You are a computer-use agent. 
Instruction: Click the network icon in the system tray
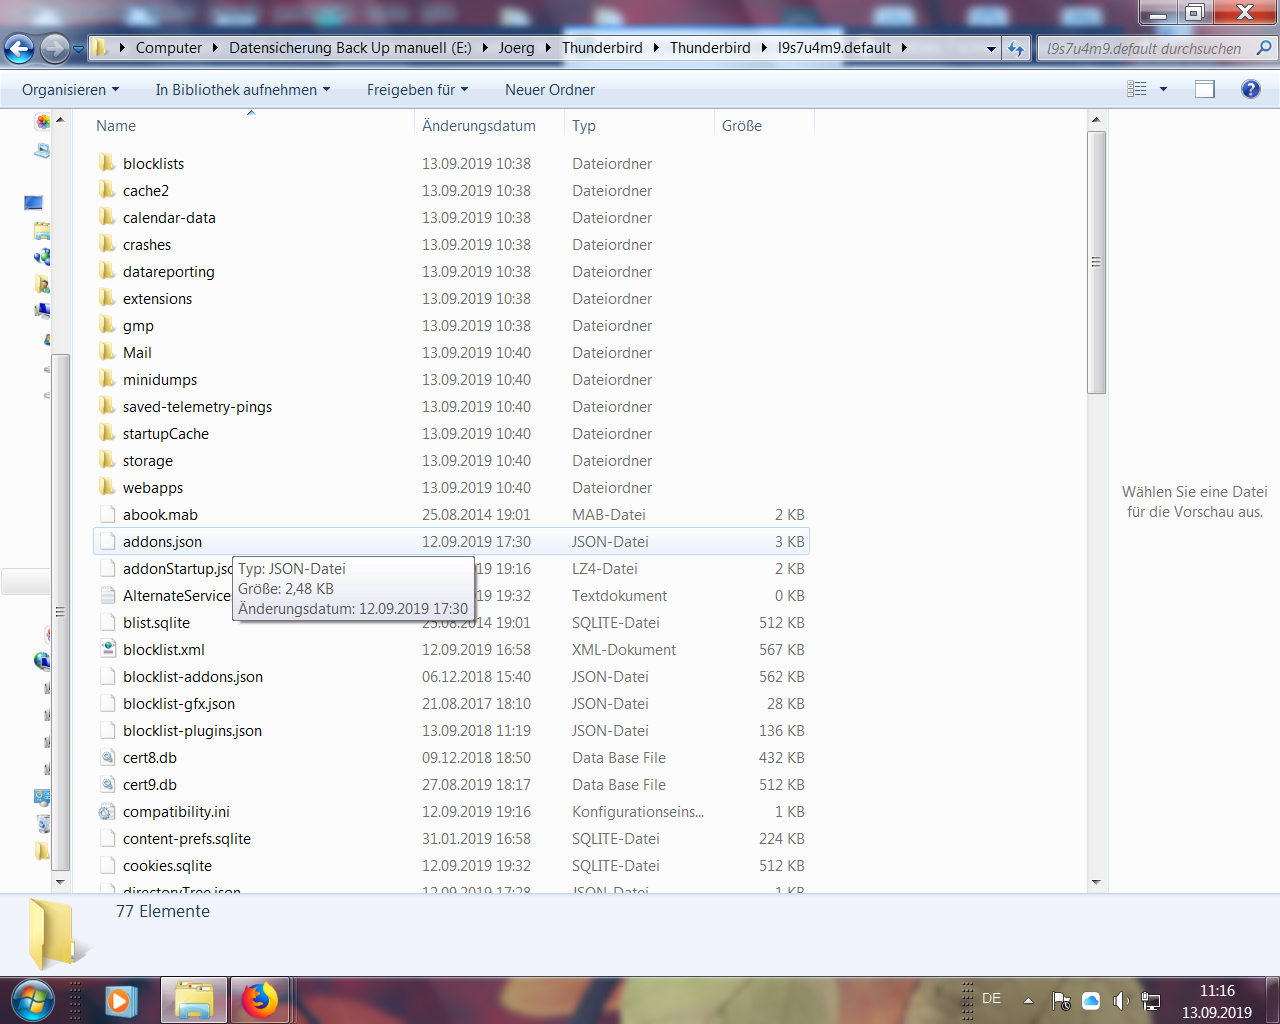[1151, 1001]
